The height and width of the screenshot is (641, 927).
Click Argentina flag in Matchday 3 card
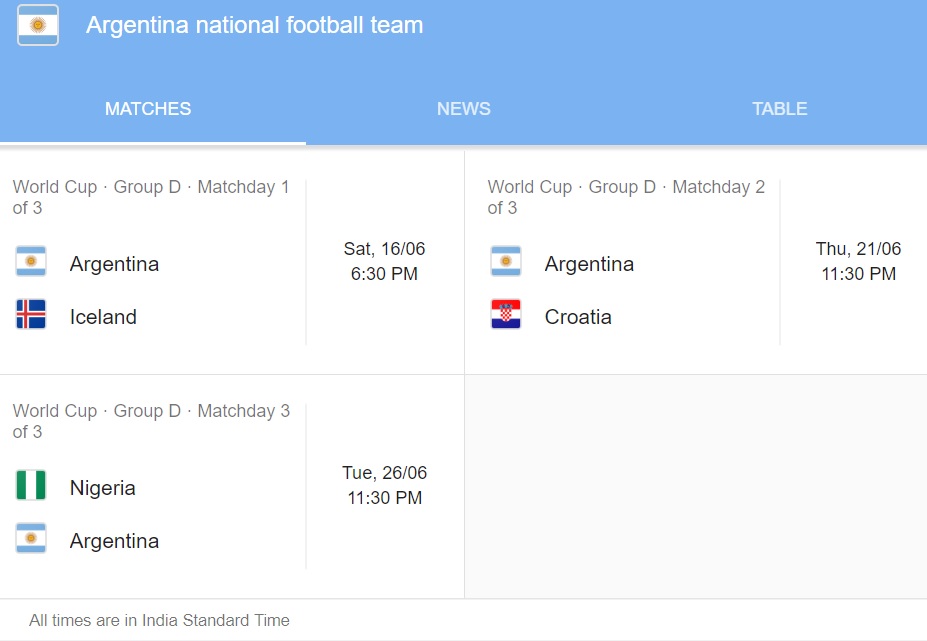31,538
